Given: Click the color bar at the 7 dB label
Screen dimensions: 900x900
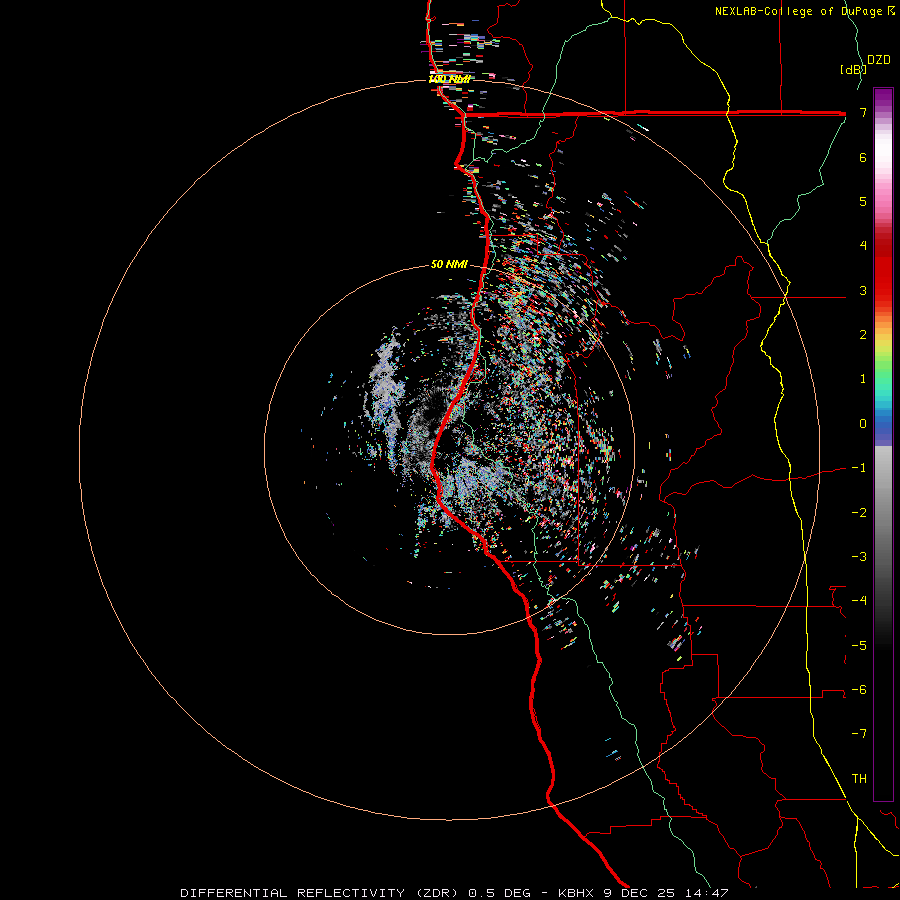Looking at the screenshot, I should tap(863, 112).
